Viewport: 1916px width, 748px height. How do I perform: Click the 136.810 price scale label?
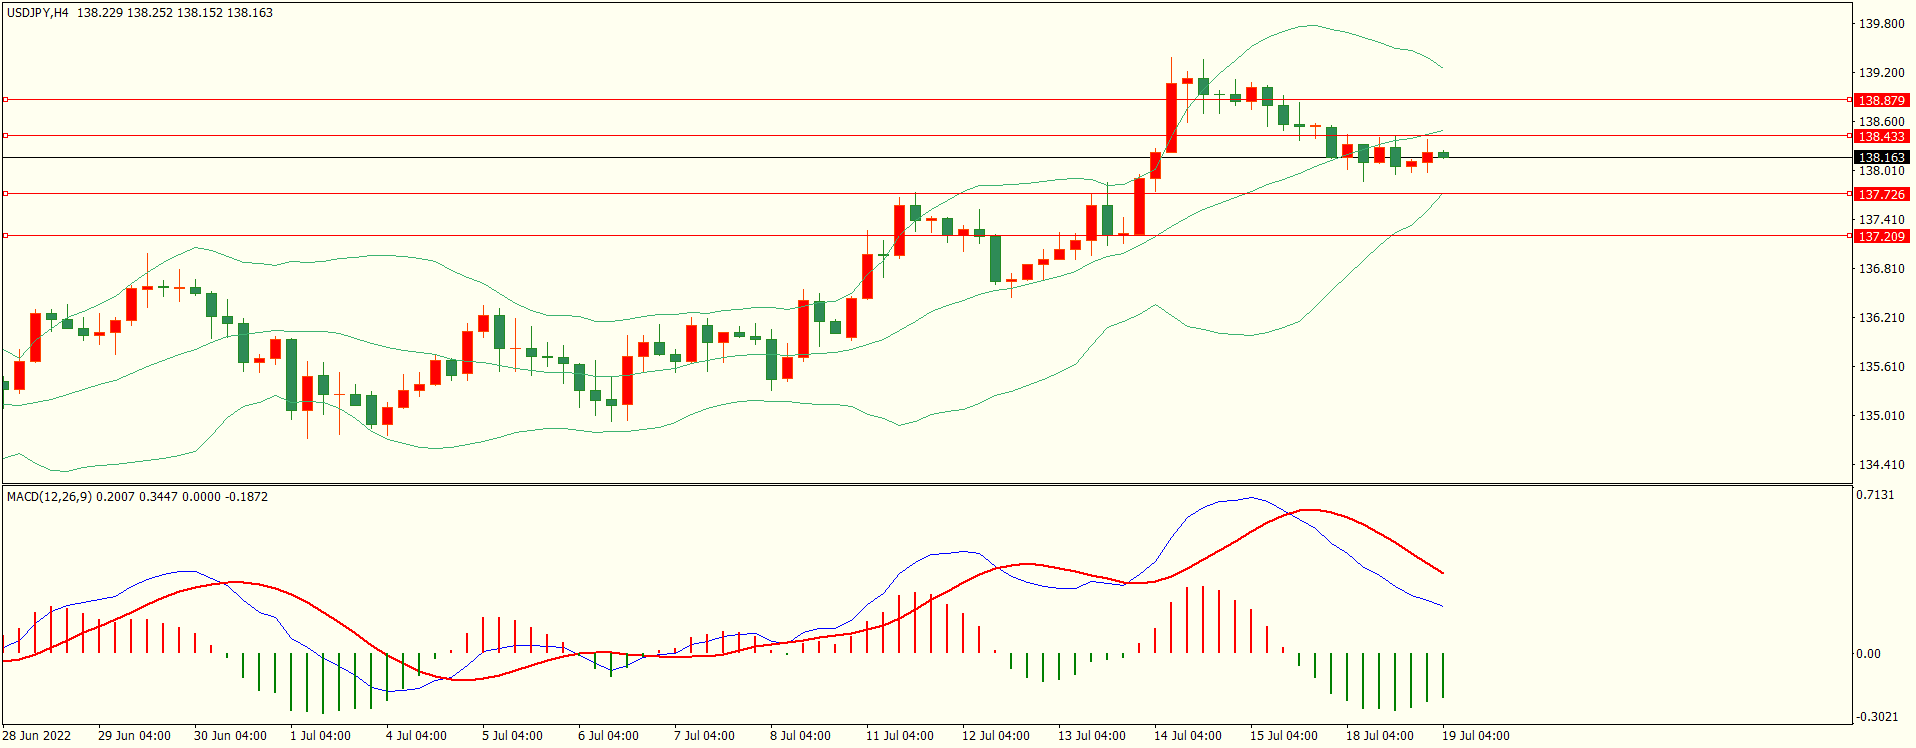[x=1881, y=269]
